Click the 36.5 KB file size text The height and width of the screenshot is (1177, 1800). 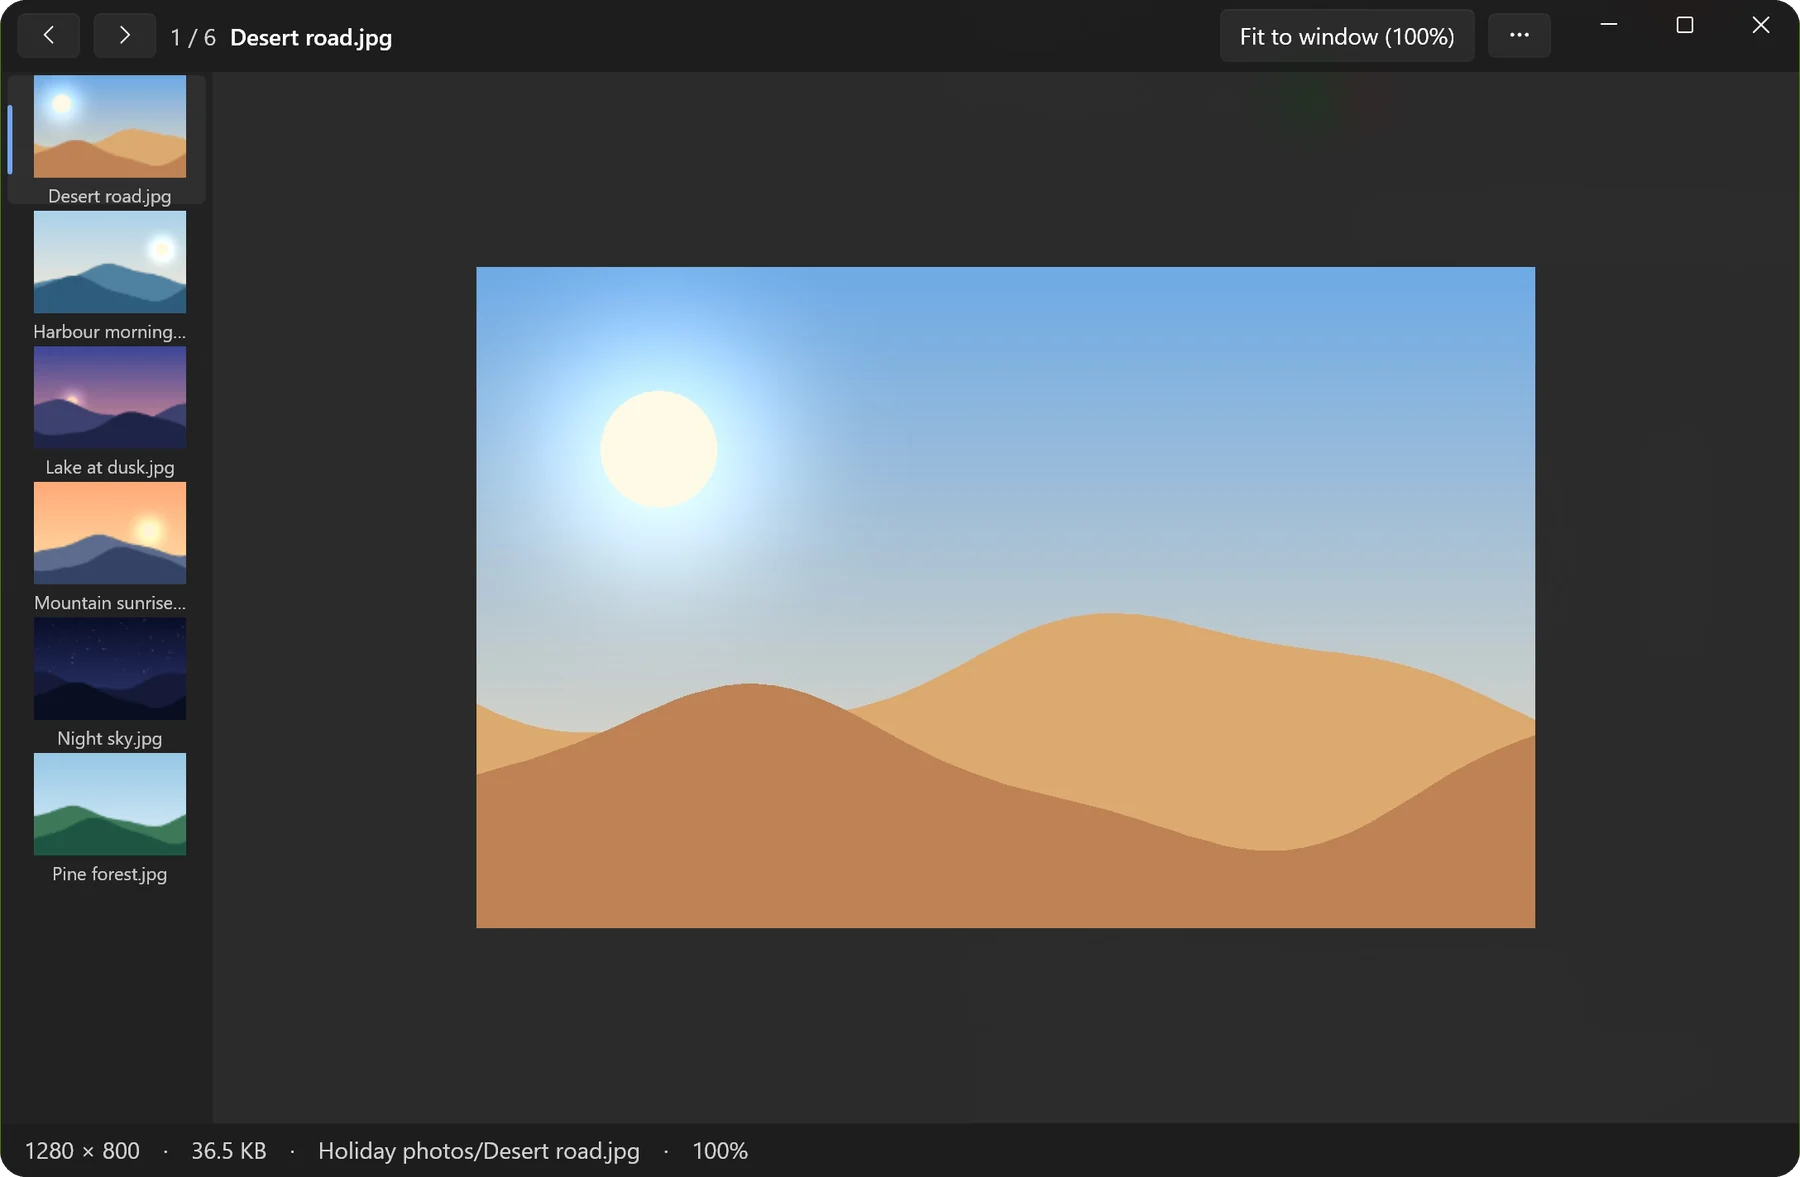tap(229, 1151)
